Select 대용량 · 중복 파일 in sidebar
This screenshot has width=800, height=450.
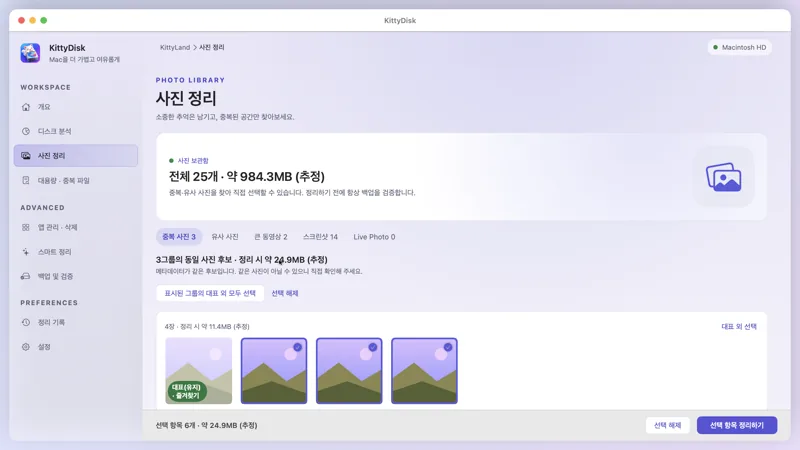click(x=76, y=180)
